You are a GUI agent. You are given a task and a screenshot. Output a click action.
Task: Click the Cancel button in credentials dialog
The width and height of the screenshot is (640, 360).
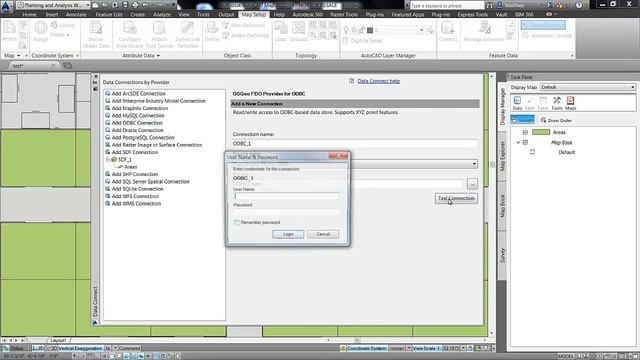click(x=323, y=234)
